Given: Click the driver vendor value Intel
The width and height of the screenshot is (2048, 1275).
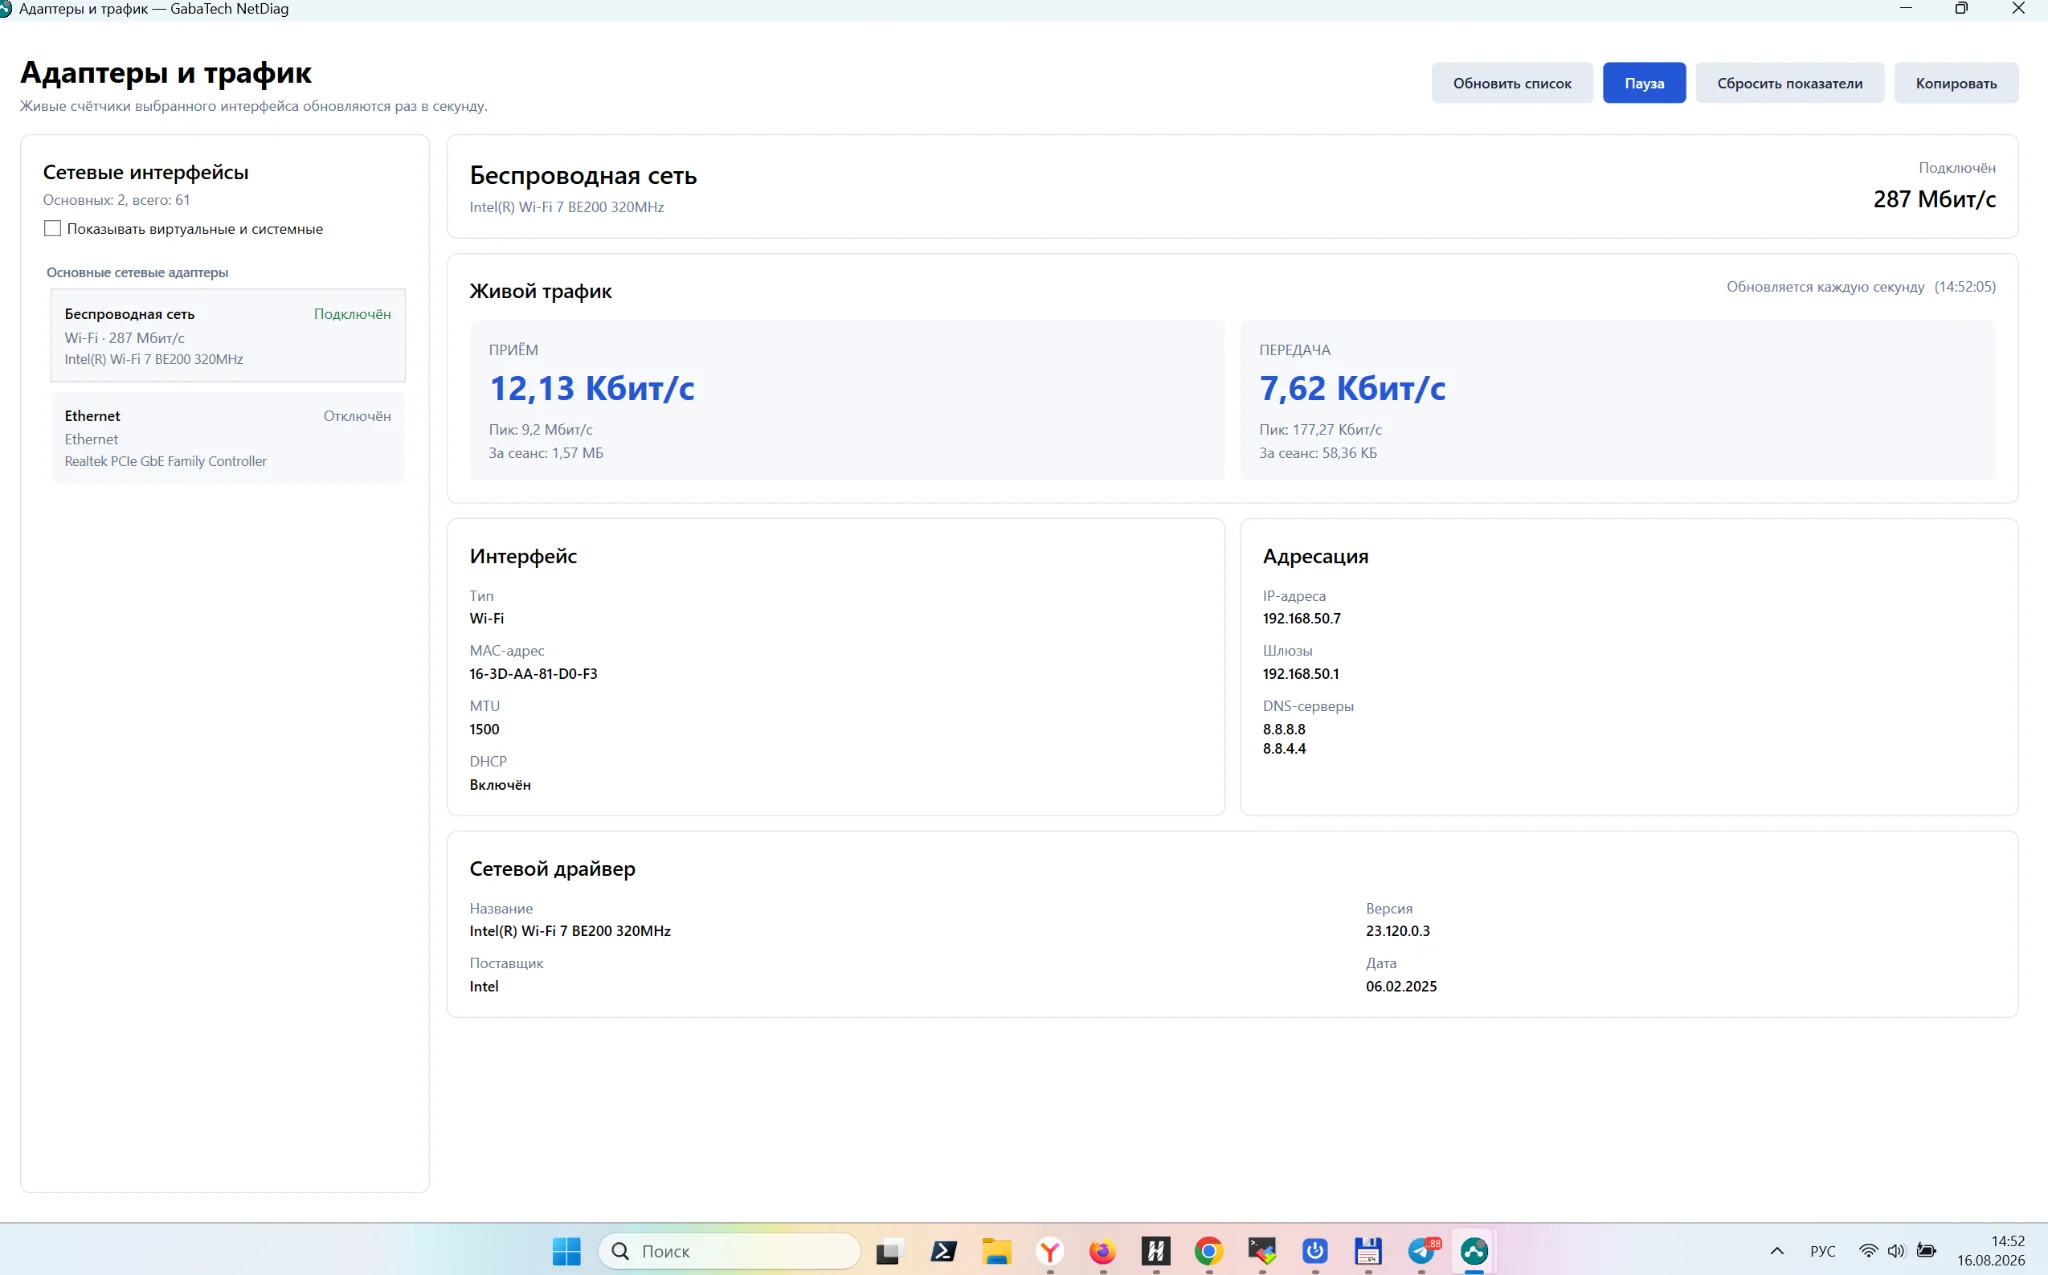Looking at the screenshot, I should [x=484, y=986].
